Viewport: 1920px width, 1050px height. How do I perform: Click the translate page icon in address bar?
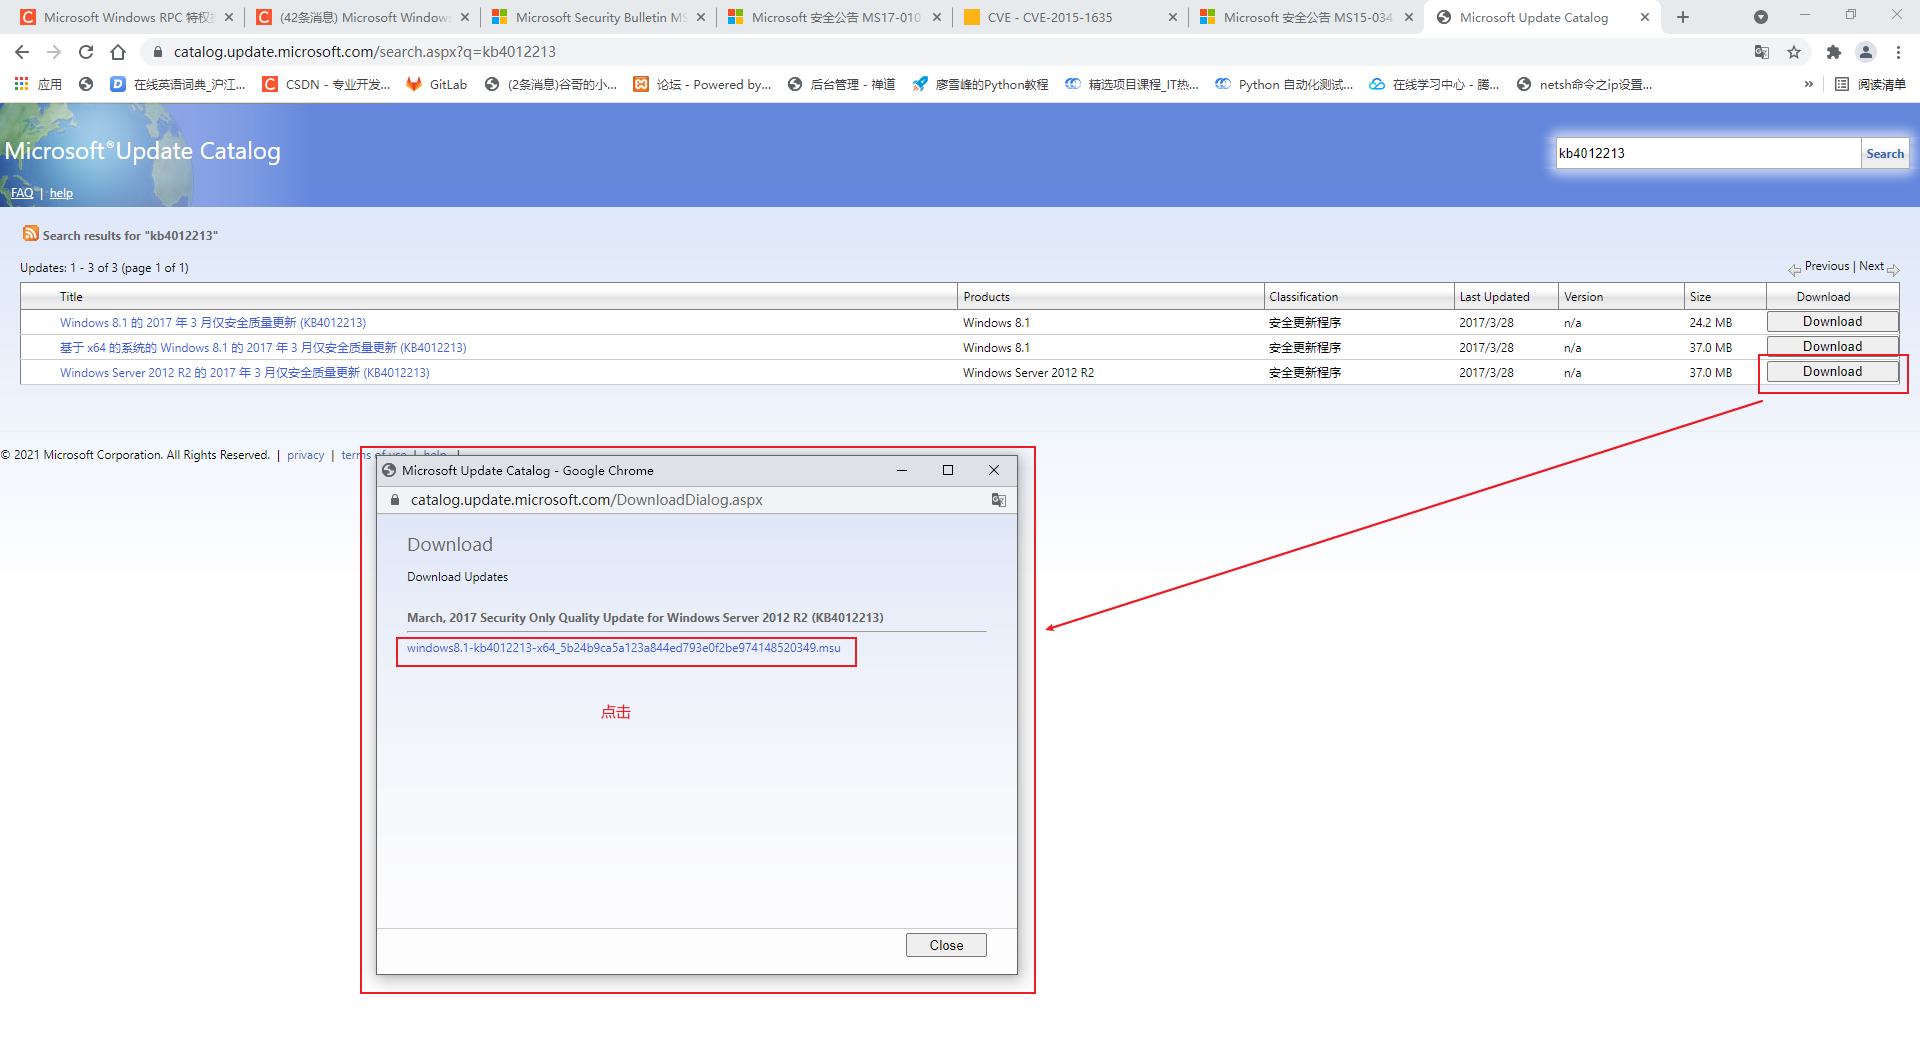[1762, 52]
